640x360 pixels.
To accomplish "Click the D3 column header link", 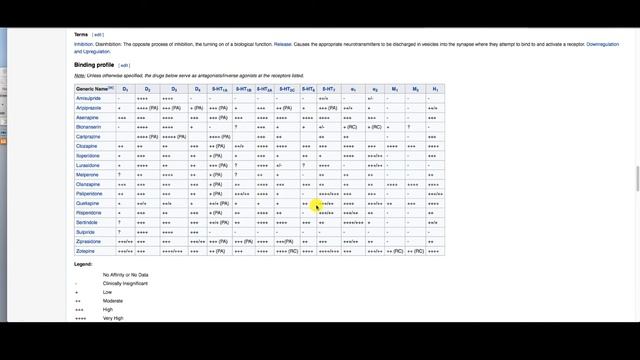I will pos(174,89).
